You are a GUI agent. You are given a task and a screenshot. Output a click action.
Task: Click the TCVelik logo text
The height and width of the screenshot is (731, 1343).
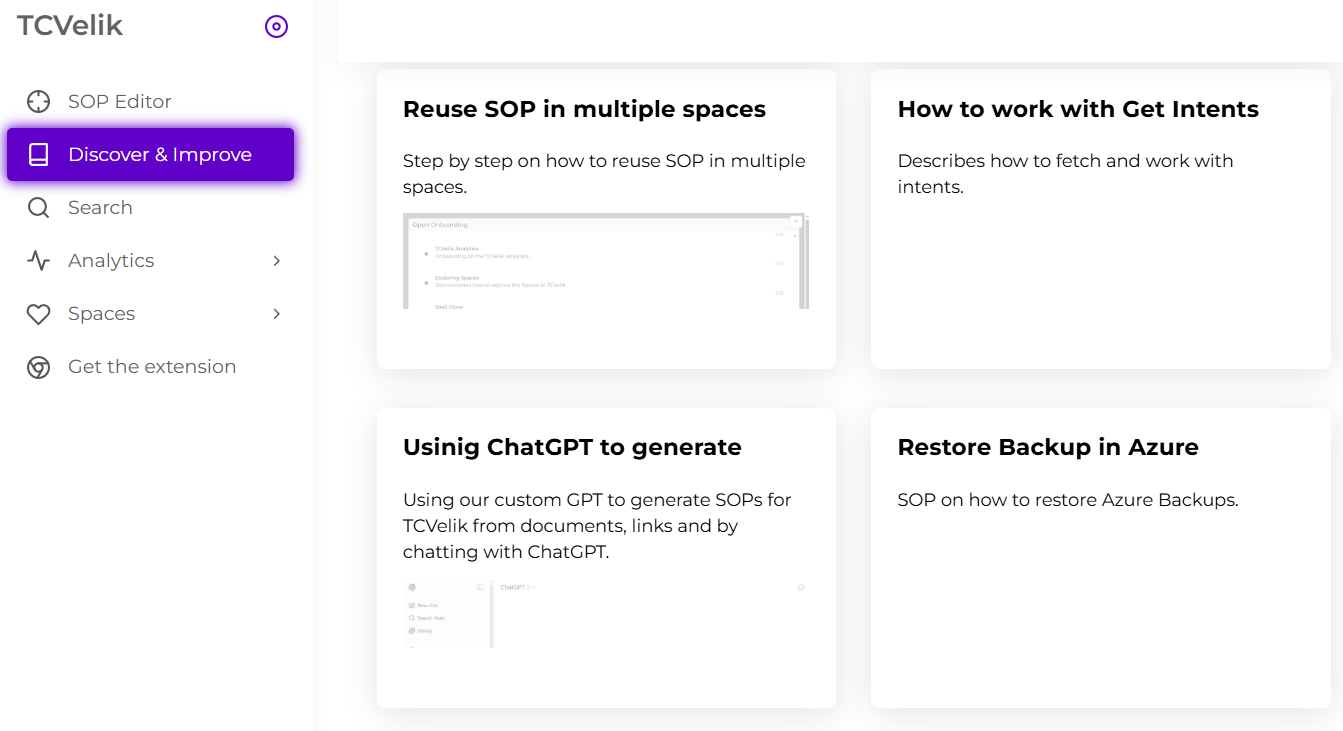click(x=70, y=26)
